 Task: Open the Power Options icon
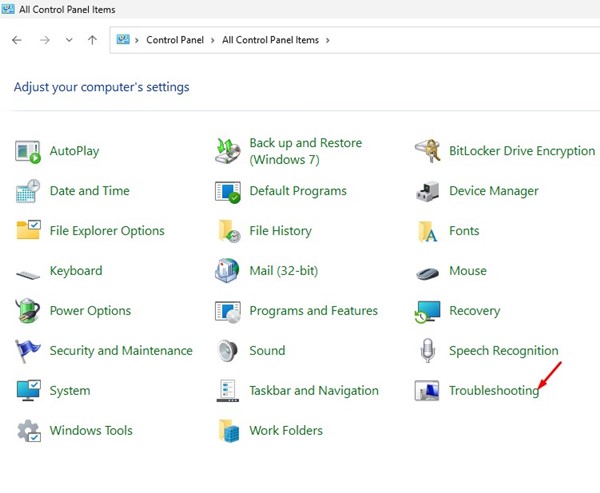28,311
